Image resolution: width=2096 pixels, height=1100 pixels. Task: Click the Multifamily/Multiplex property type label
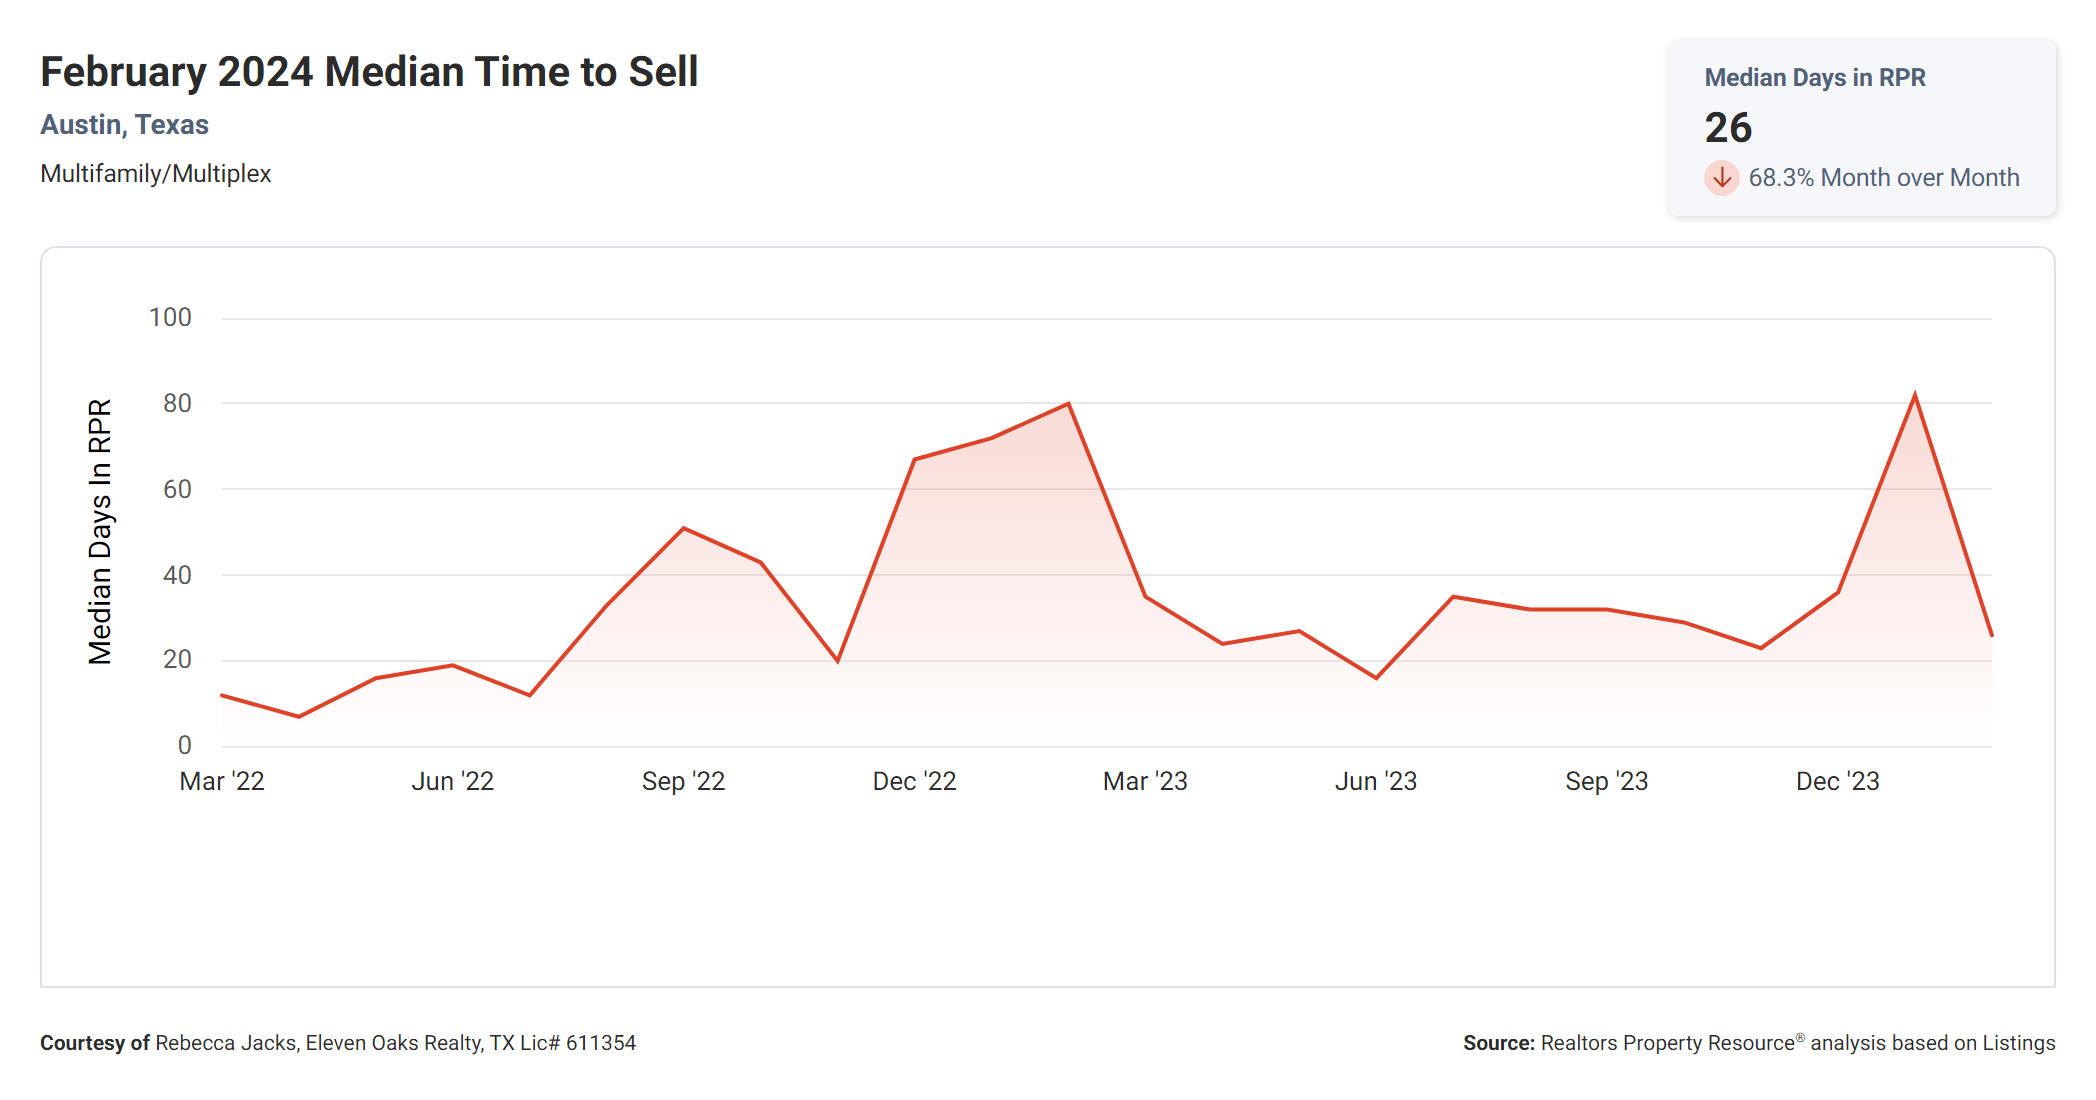coord(155,174)
